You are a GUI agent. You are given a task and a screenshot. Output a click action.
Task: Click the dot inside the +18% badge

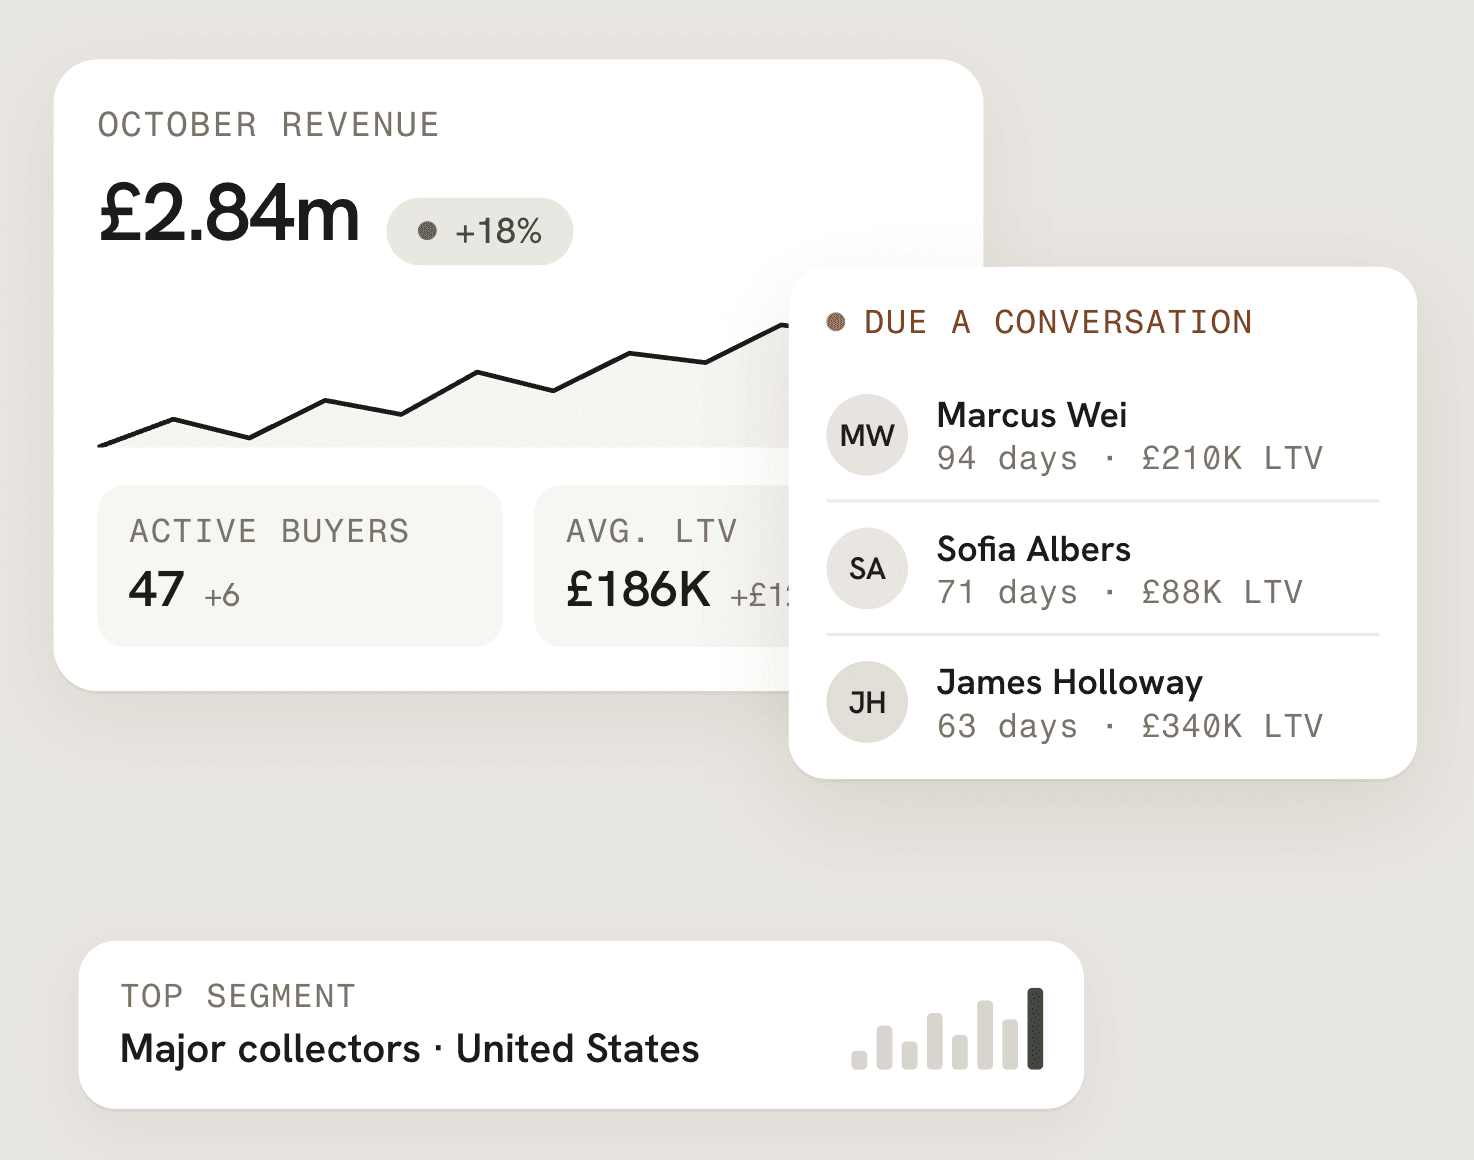point(427,231)
